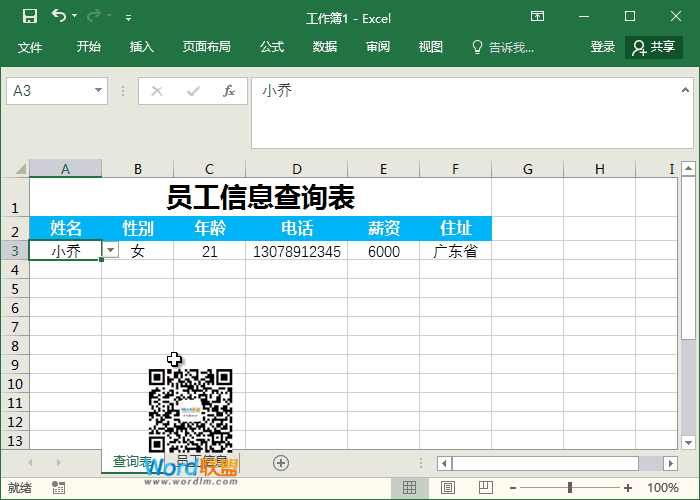This screenshot has height=500, width=700.
Task: Click the cell with age 21
Action: click(209, 251)
